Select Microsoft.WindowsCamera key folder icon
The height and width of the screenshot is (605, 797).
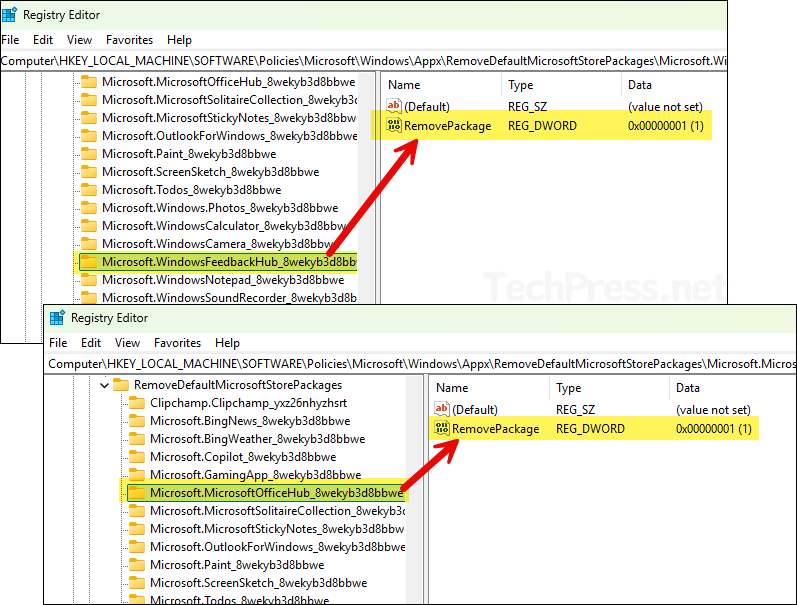(x=89, y=244)
